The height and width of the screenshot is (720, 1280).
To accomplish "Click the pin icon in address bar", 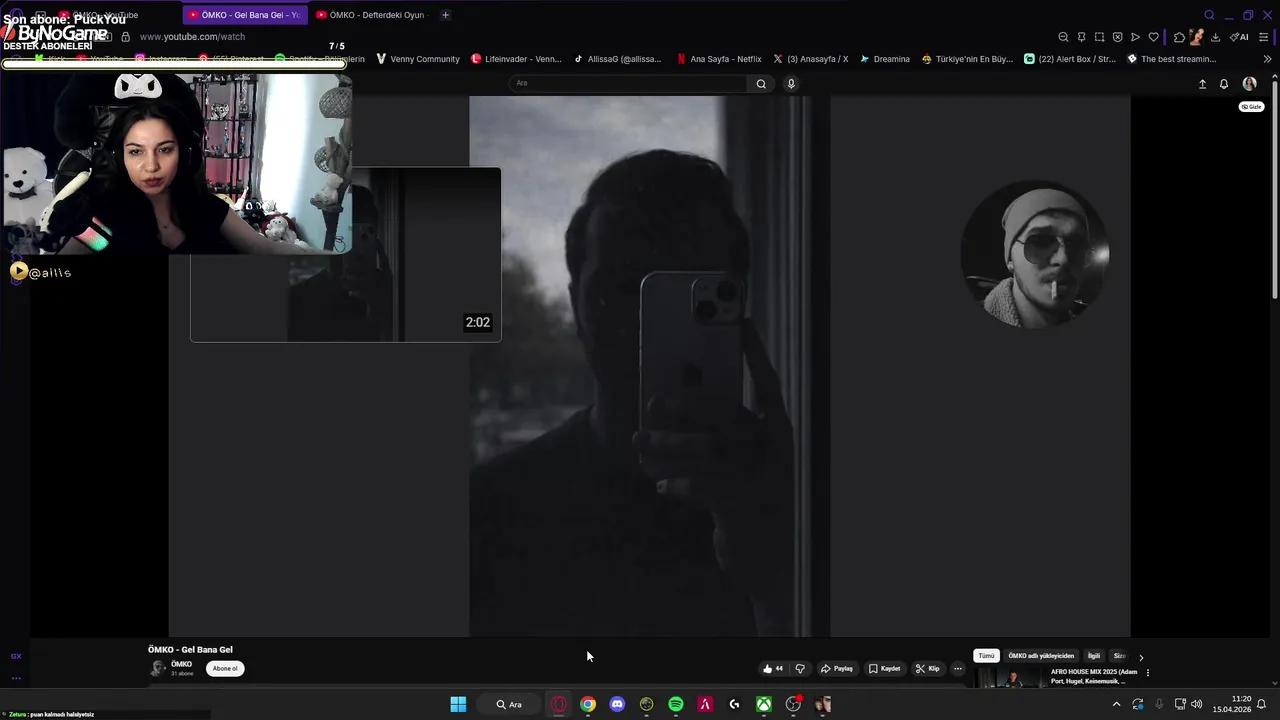I will [1081, 37].
